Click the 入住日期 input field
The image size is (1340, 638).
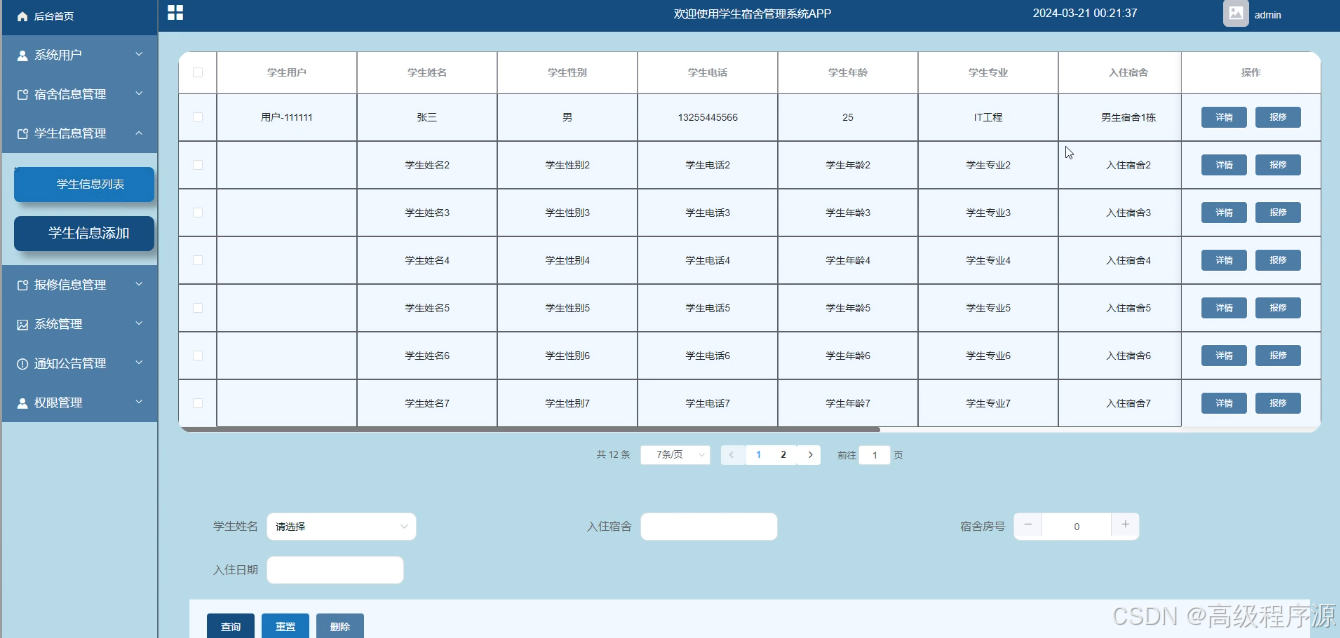pyautogui.click(x=335, y=570)
